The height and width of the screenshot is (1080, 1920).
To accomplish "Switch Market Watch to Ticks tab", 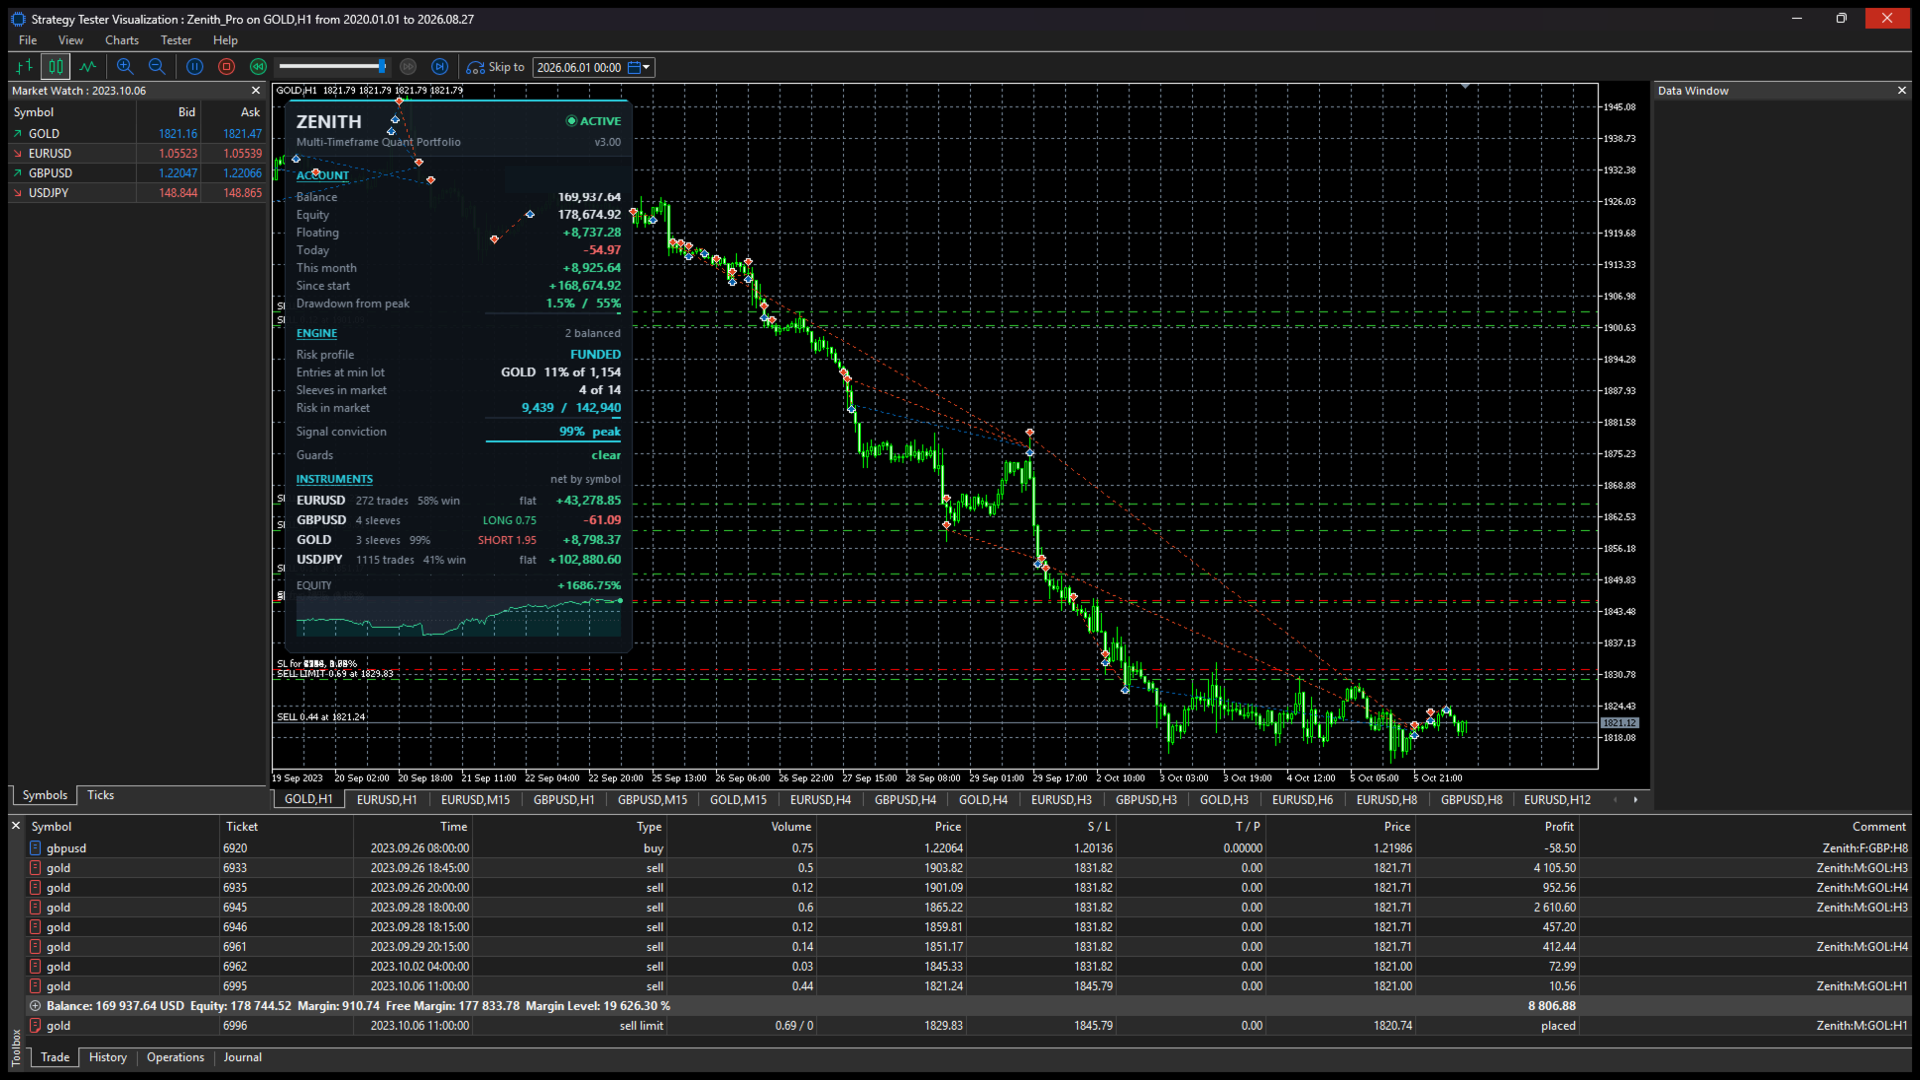I will [x=100, y=795].
